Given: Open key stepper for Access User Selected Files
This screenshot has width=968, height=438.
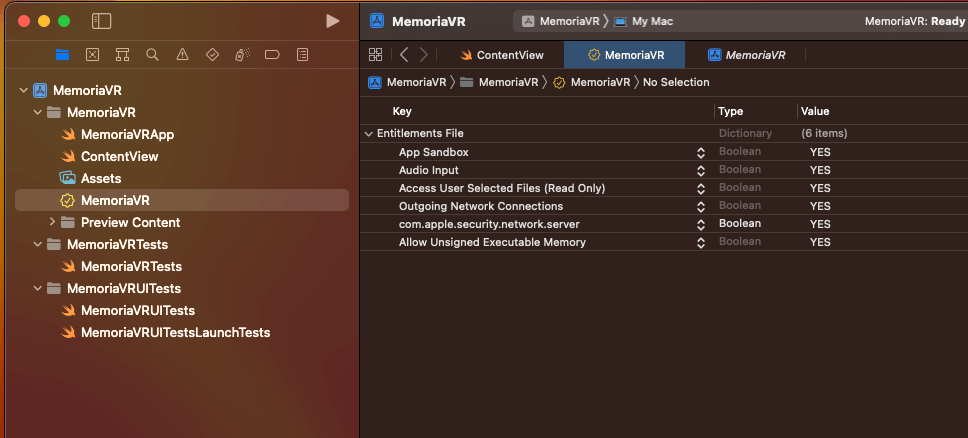Looking at the screenshot, I should point(701,188).
